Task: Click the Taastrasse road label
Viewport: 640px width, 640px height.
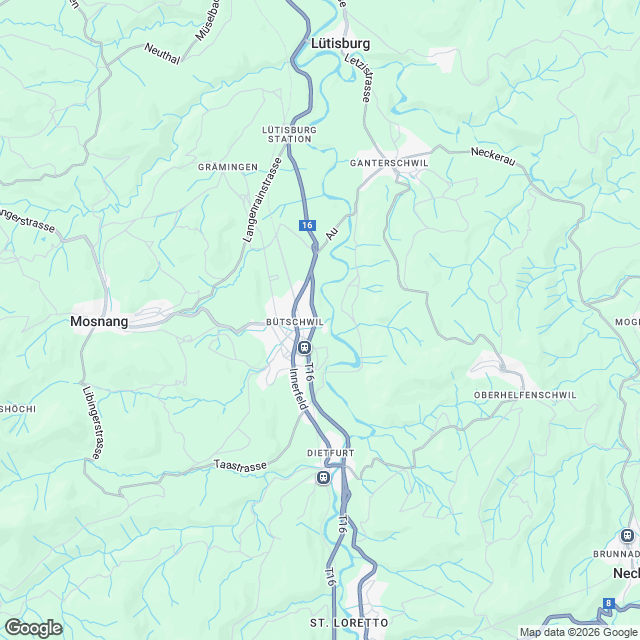Action: (x=240, y=466)
